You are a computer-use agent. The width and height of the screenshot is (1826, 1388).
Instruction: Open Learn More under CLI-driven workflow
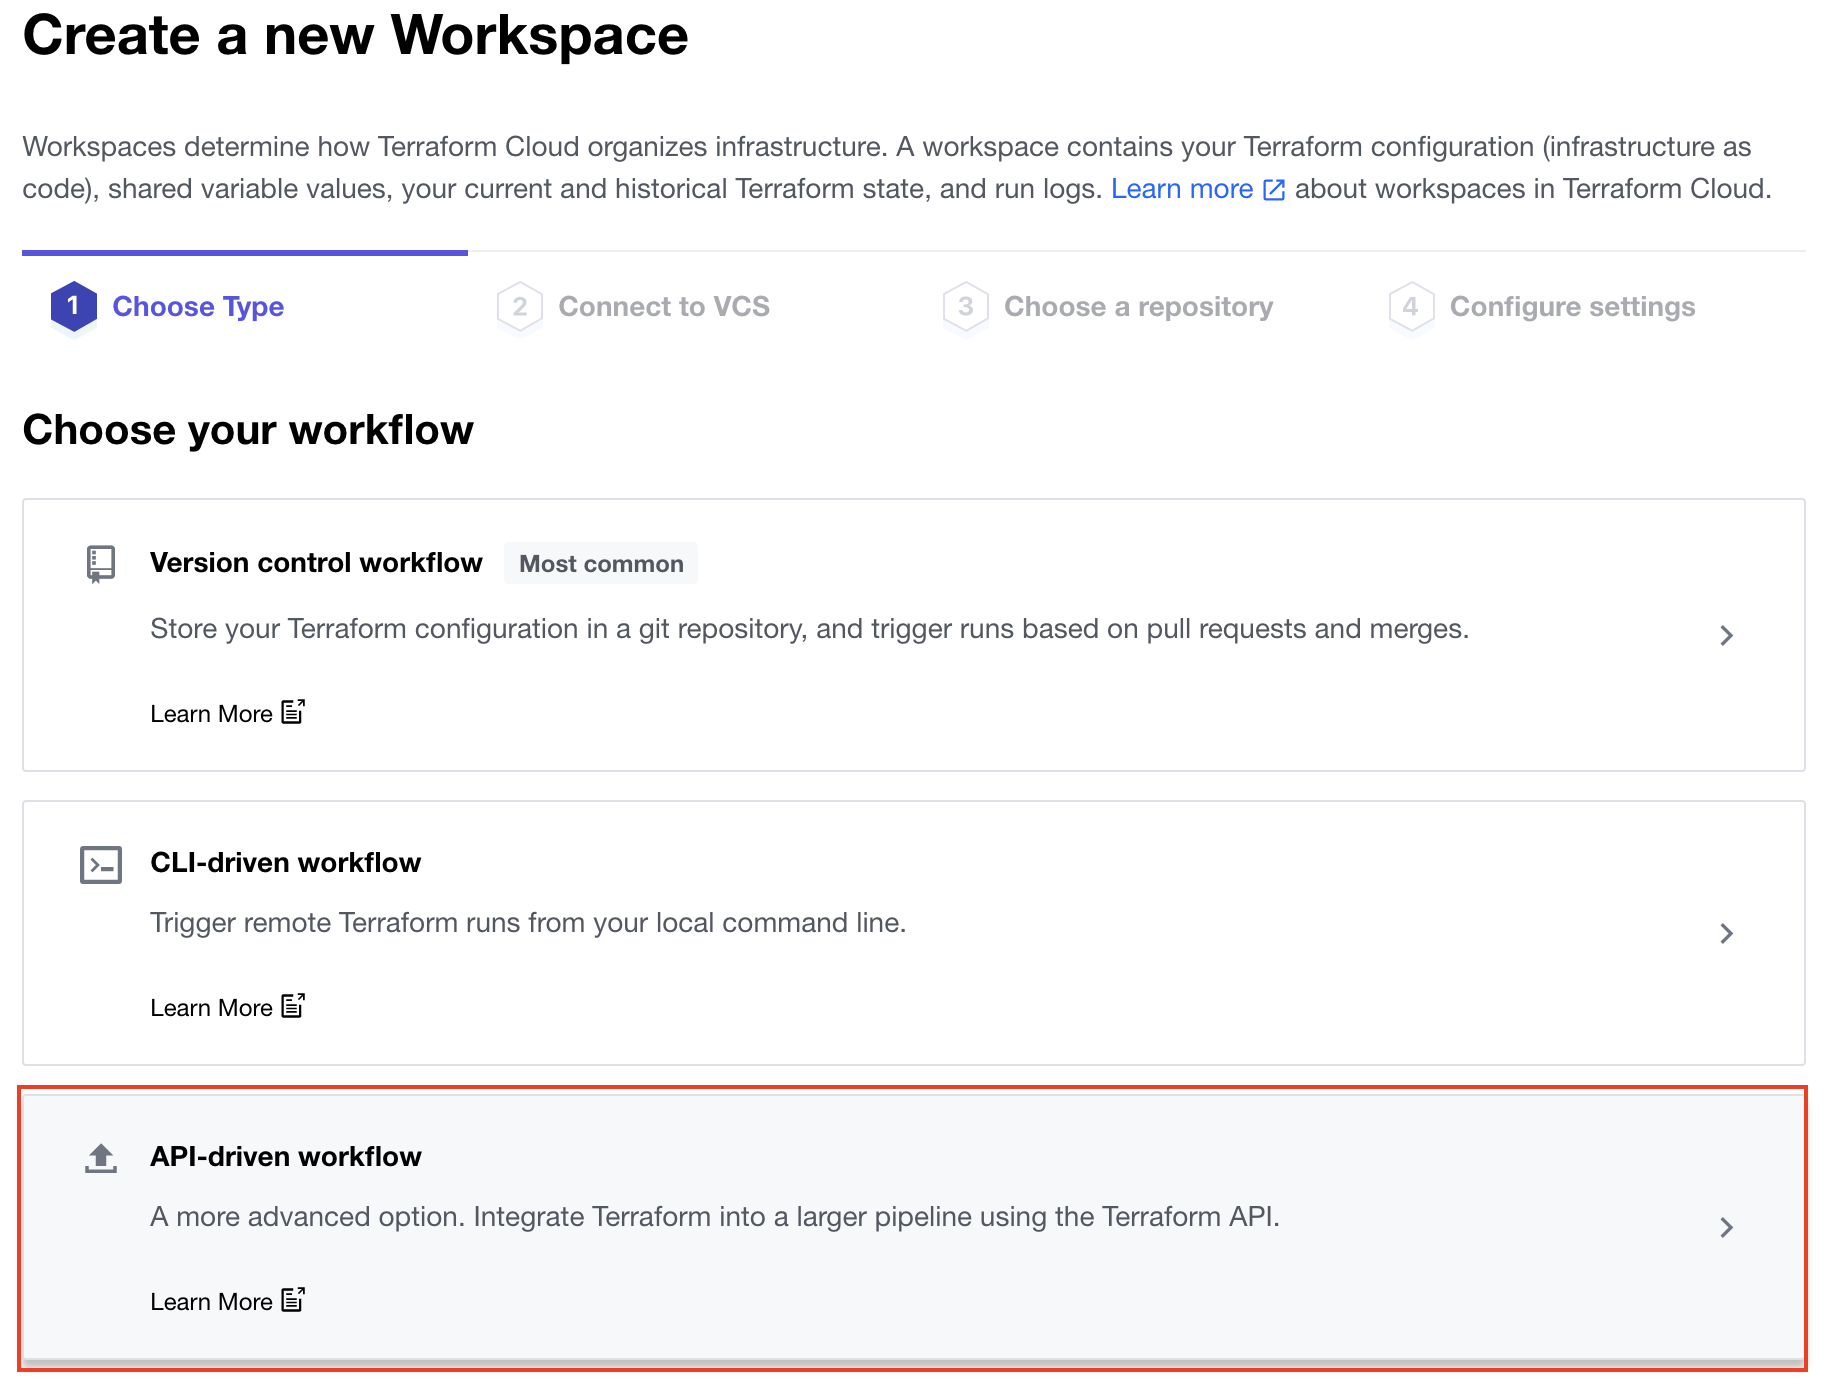click(x=211, y=1008)
